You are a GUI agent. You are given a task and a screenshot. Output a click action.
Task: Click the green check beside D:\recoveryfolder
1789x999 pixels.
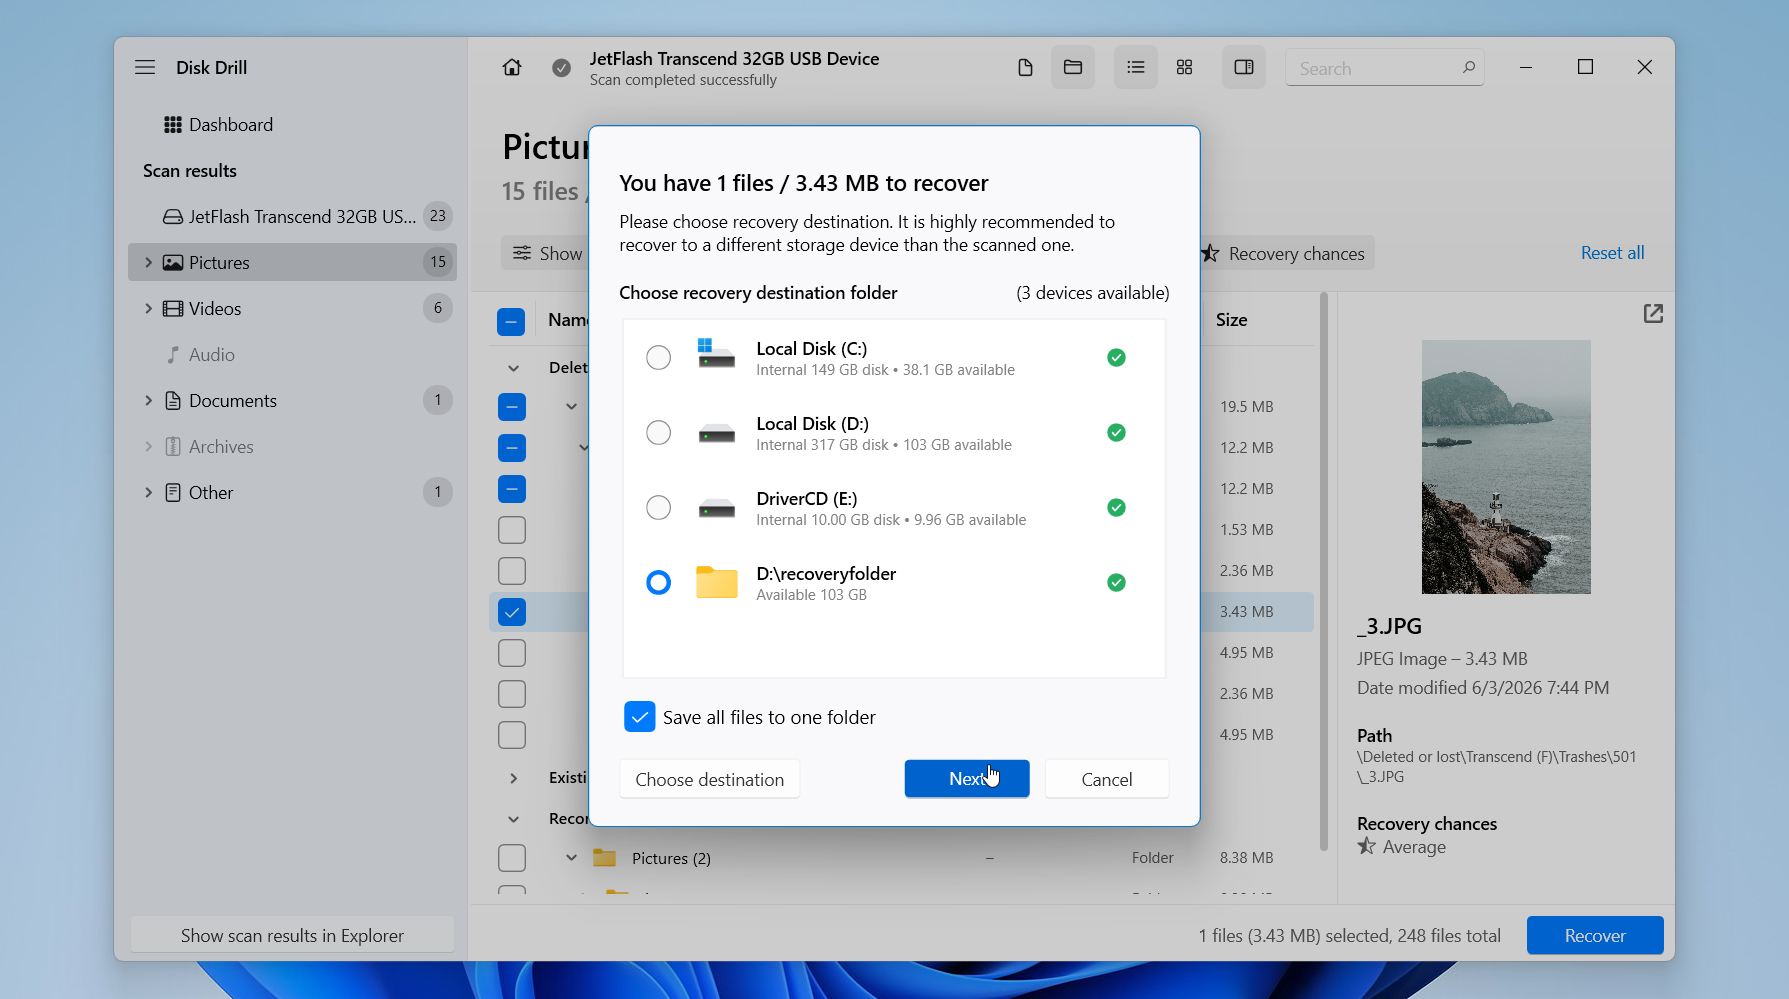point(1116,582)
